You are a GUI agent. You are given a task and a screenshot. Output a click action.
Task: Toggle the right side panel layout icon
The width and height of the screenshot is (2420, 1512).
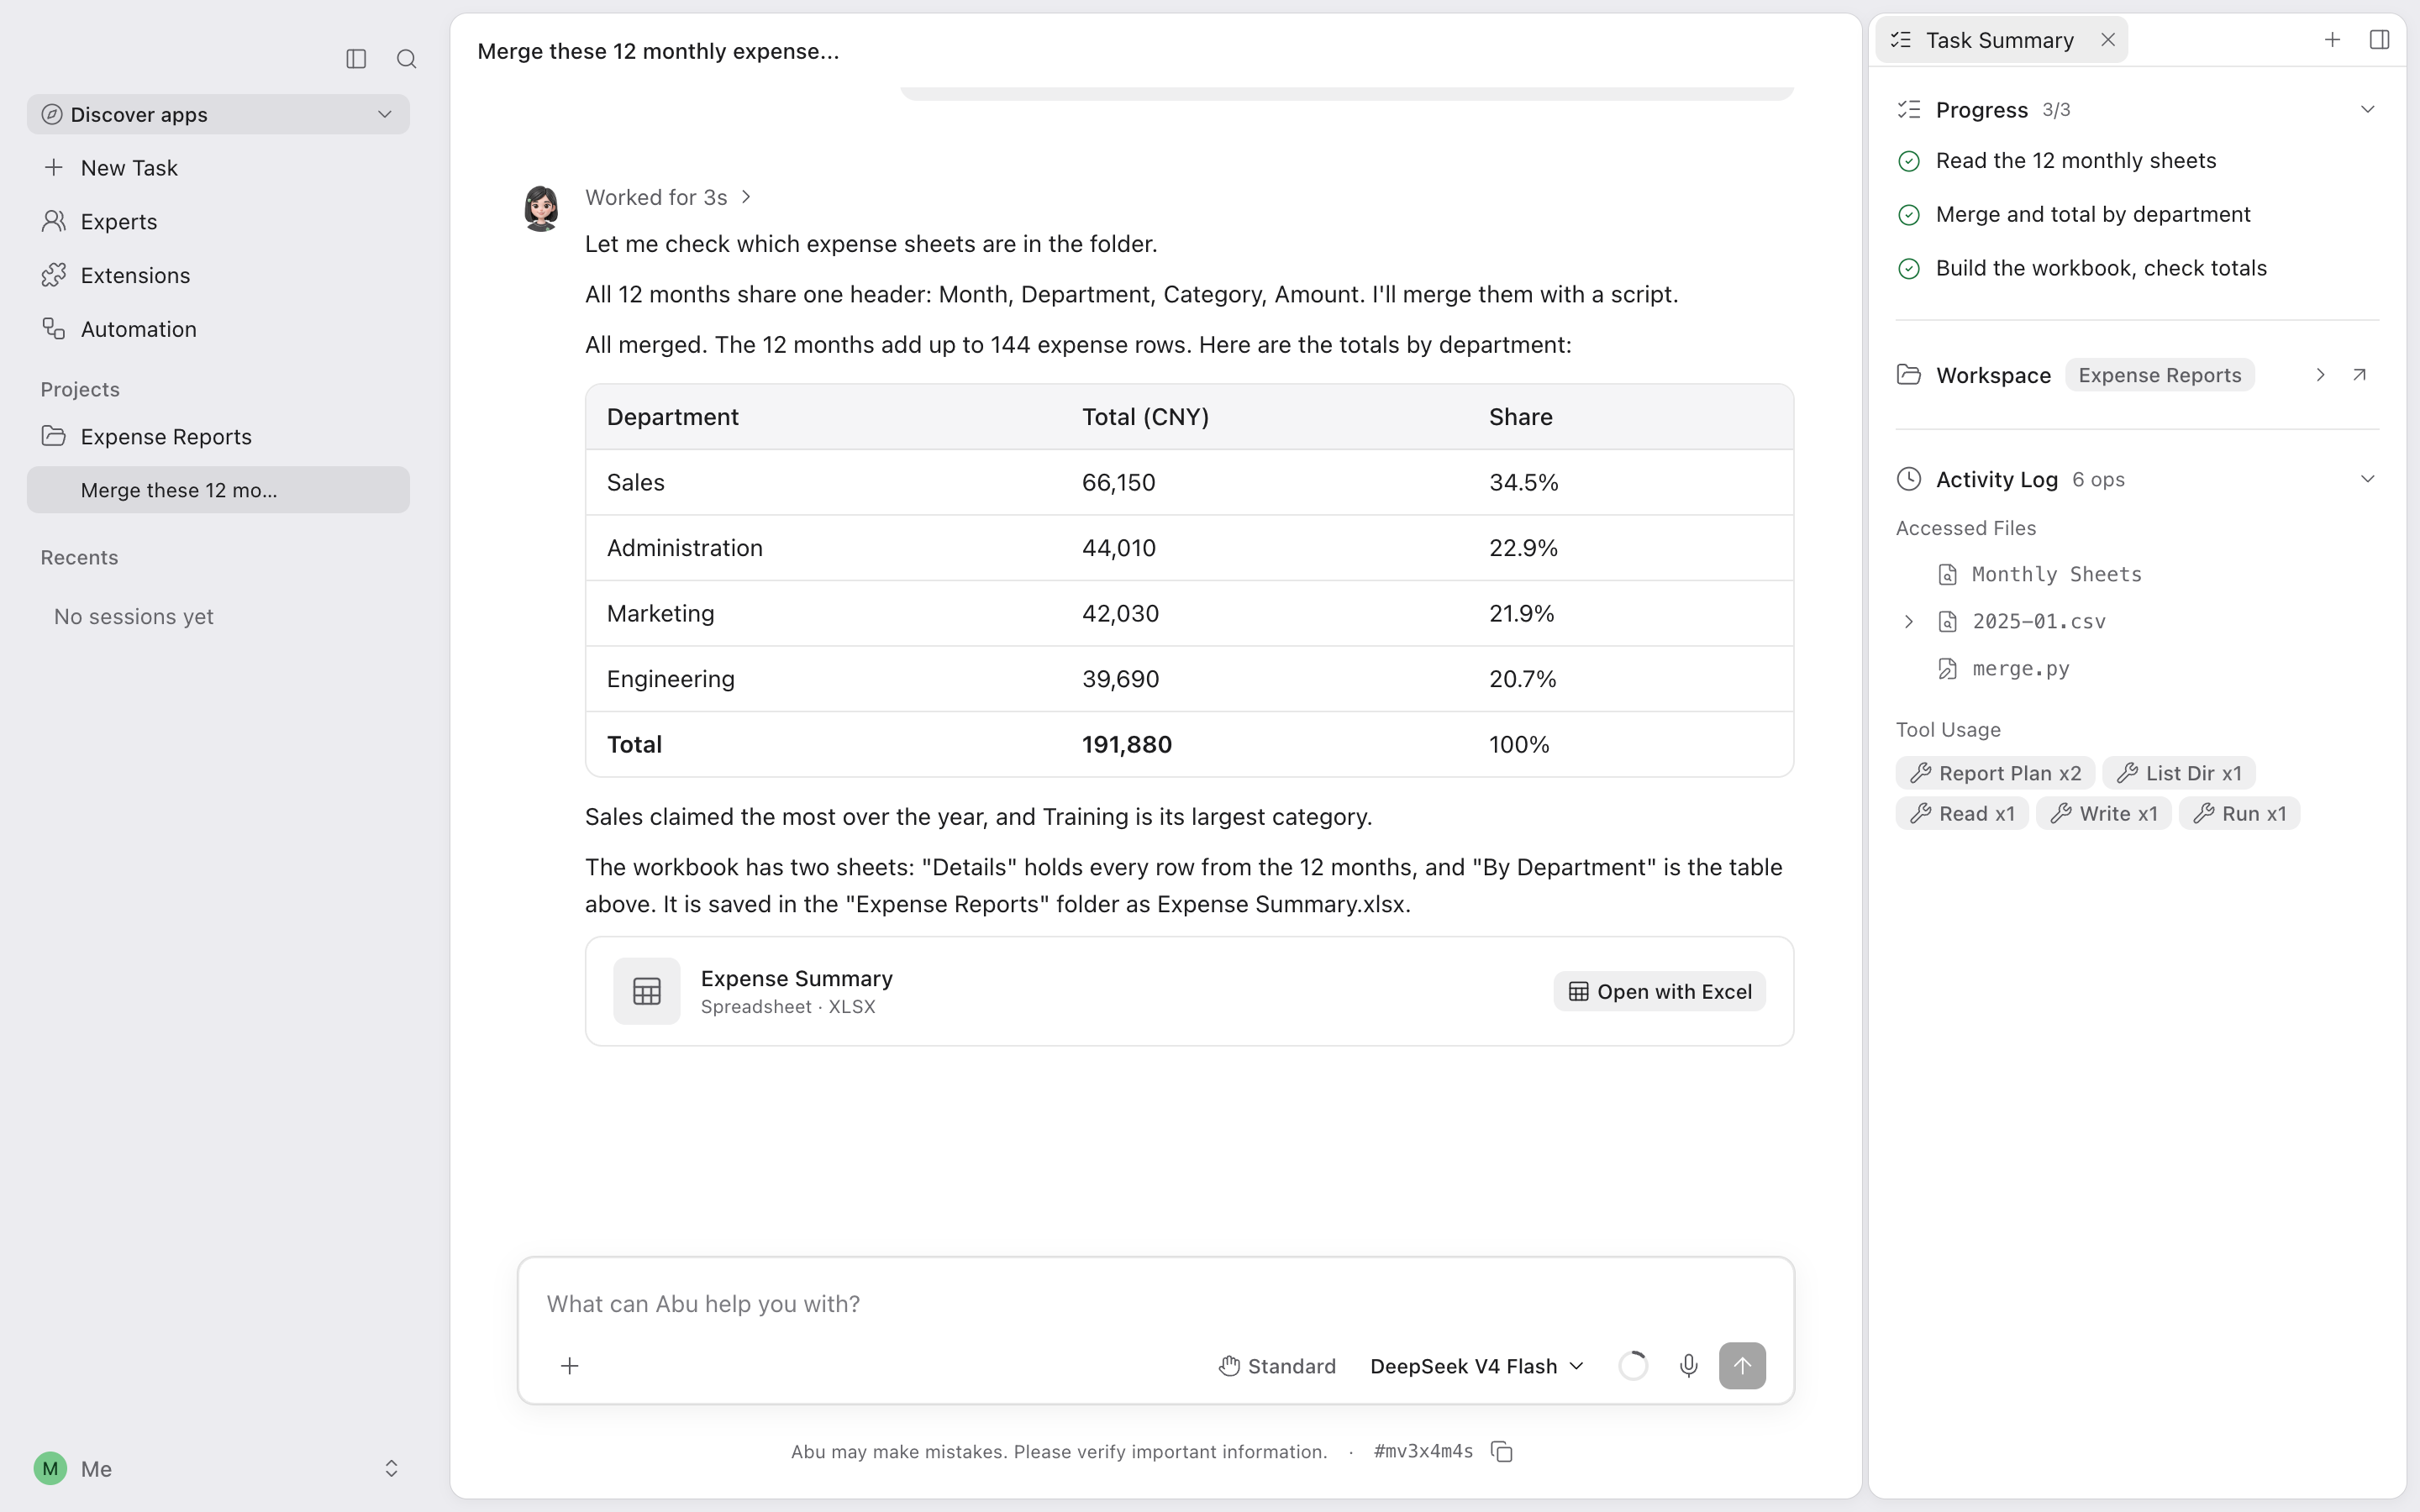[x=2379, y=40]
